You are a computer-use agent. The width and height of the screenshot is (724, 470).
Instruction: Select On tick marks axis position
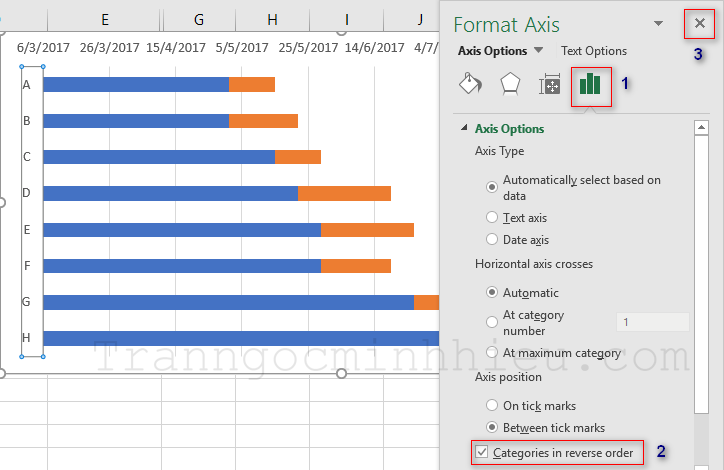click(492, 405)
